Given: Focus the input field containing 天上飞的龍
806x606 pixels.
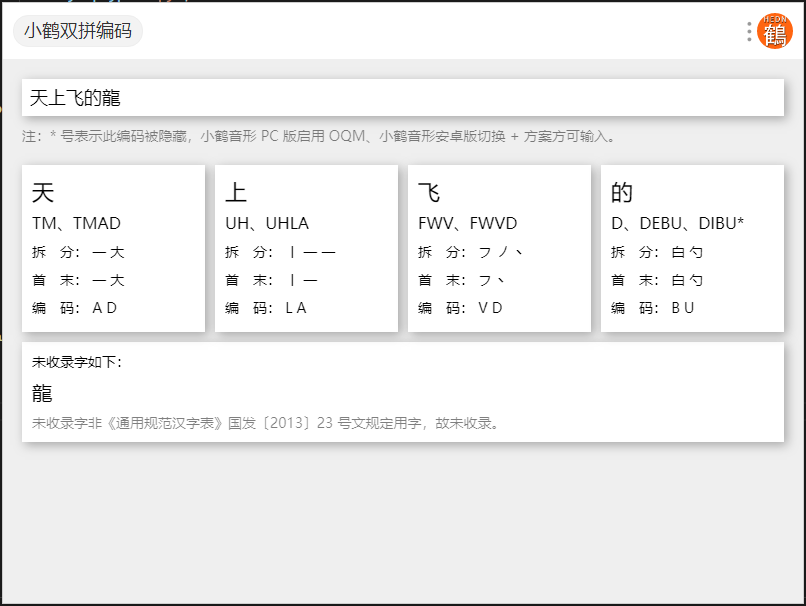Looking at the screenshot, I should [402, 98].
